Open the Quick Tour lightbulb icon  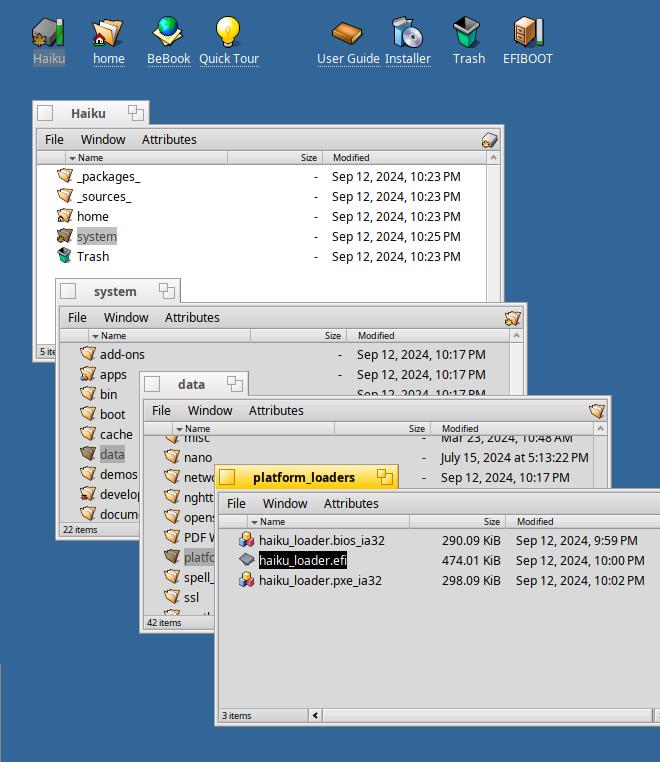[x=228, y=32]
